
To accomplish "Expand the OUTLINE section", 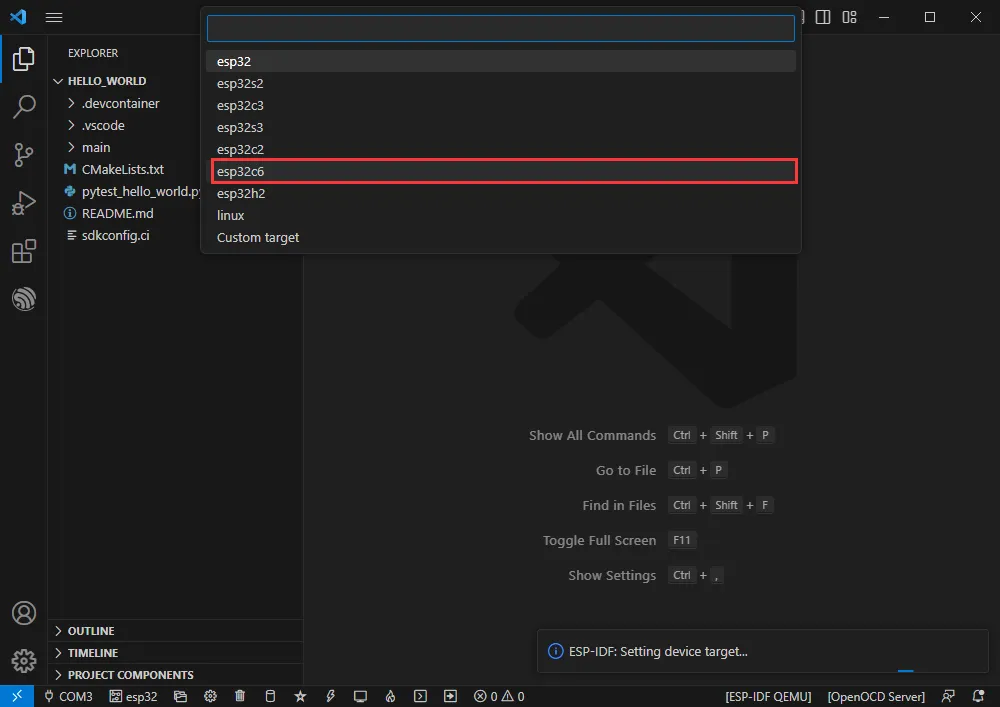I will tap(90, 631).
